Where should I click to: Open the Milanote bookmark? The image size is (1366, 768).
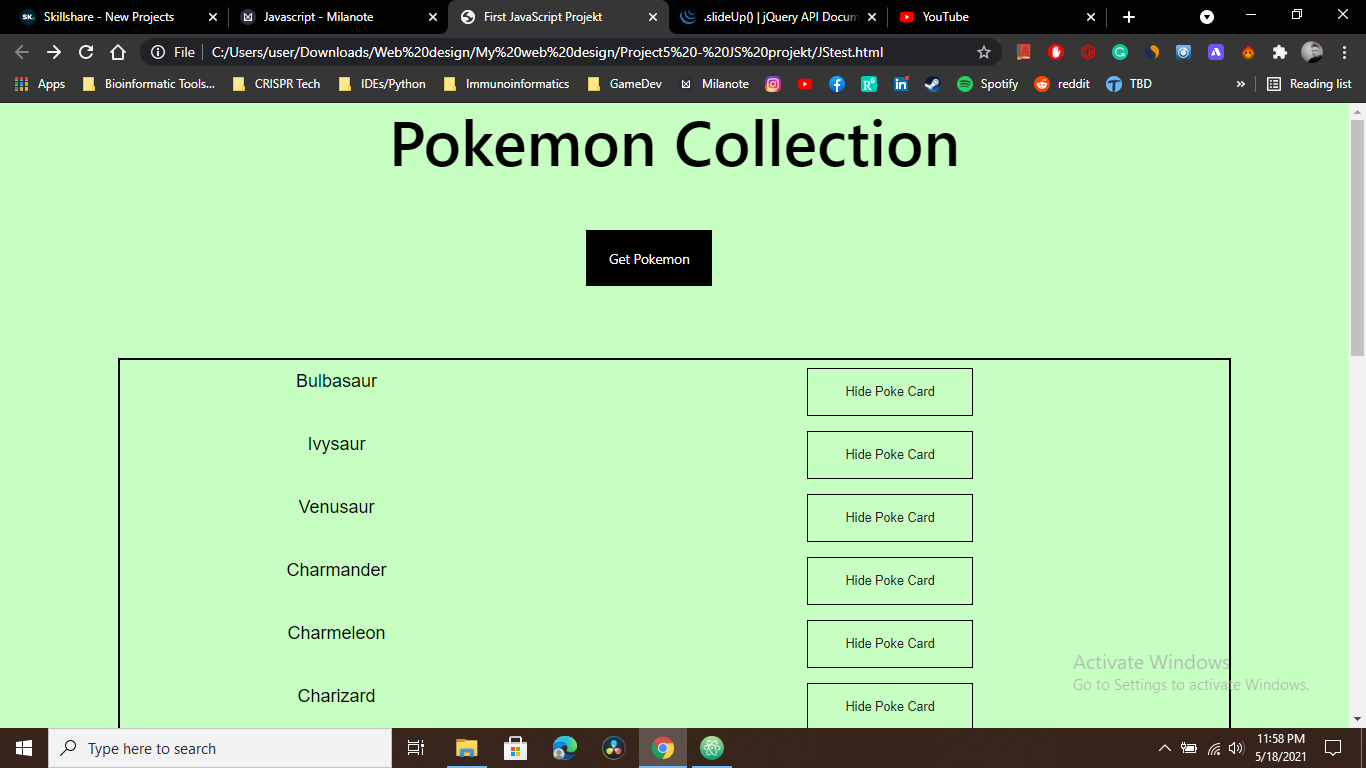[714, 84]
